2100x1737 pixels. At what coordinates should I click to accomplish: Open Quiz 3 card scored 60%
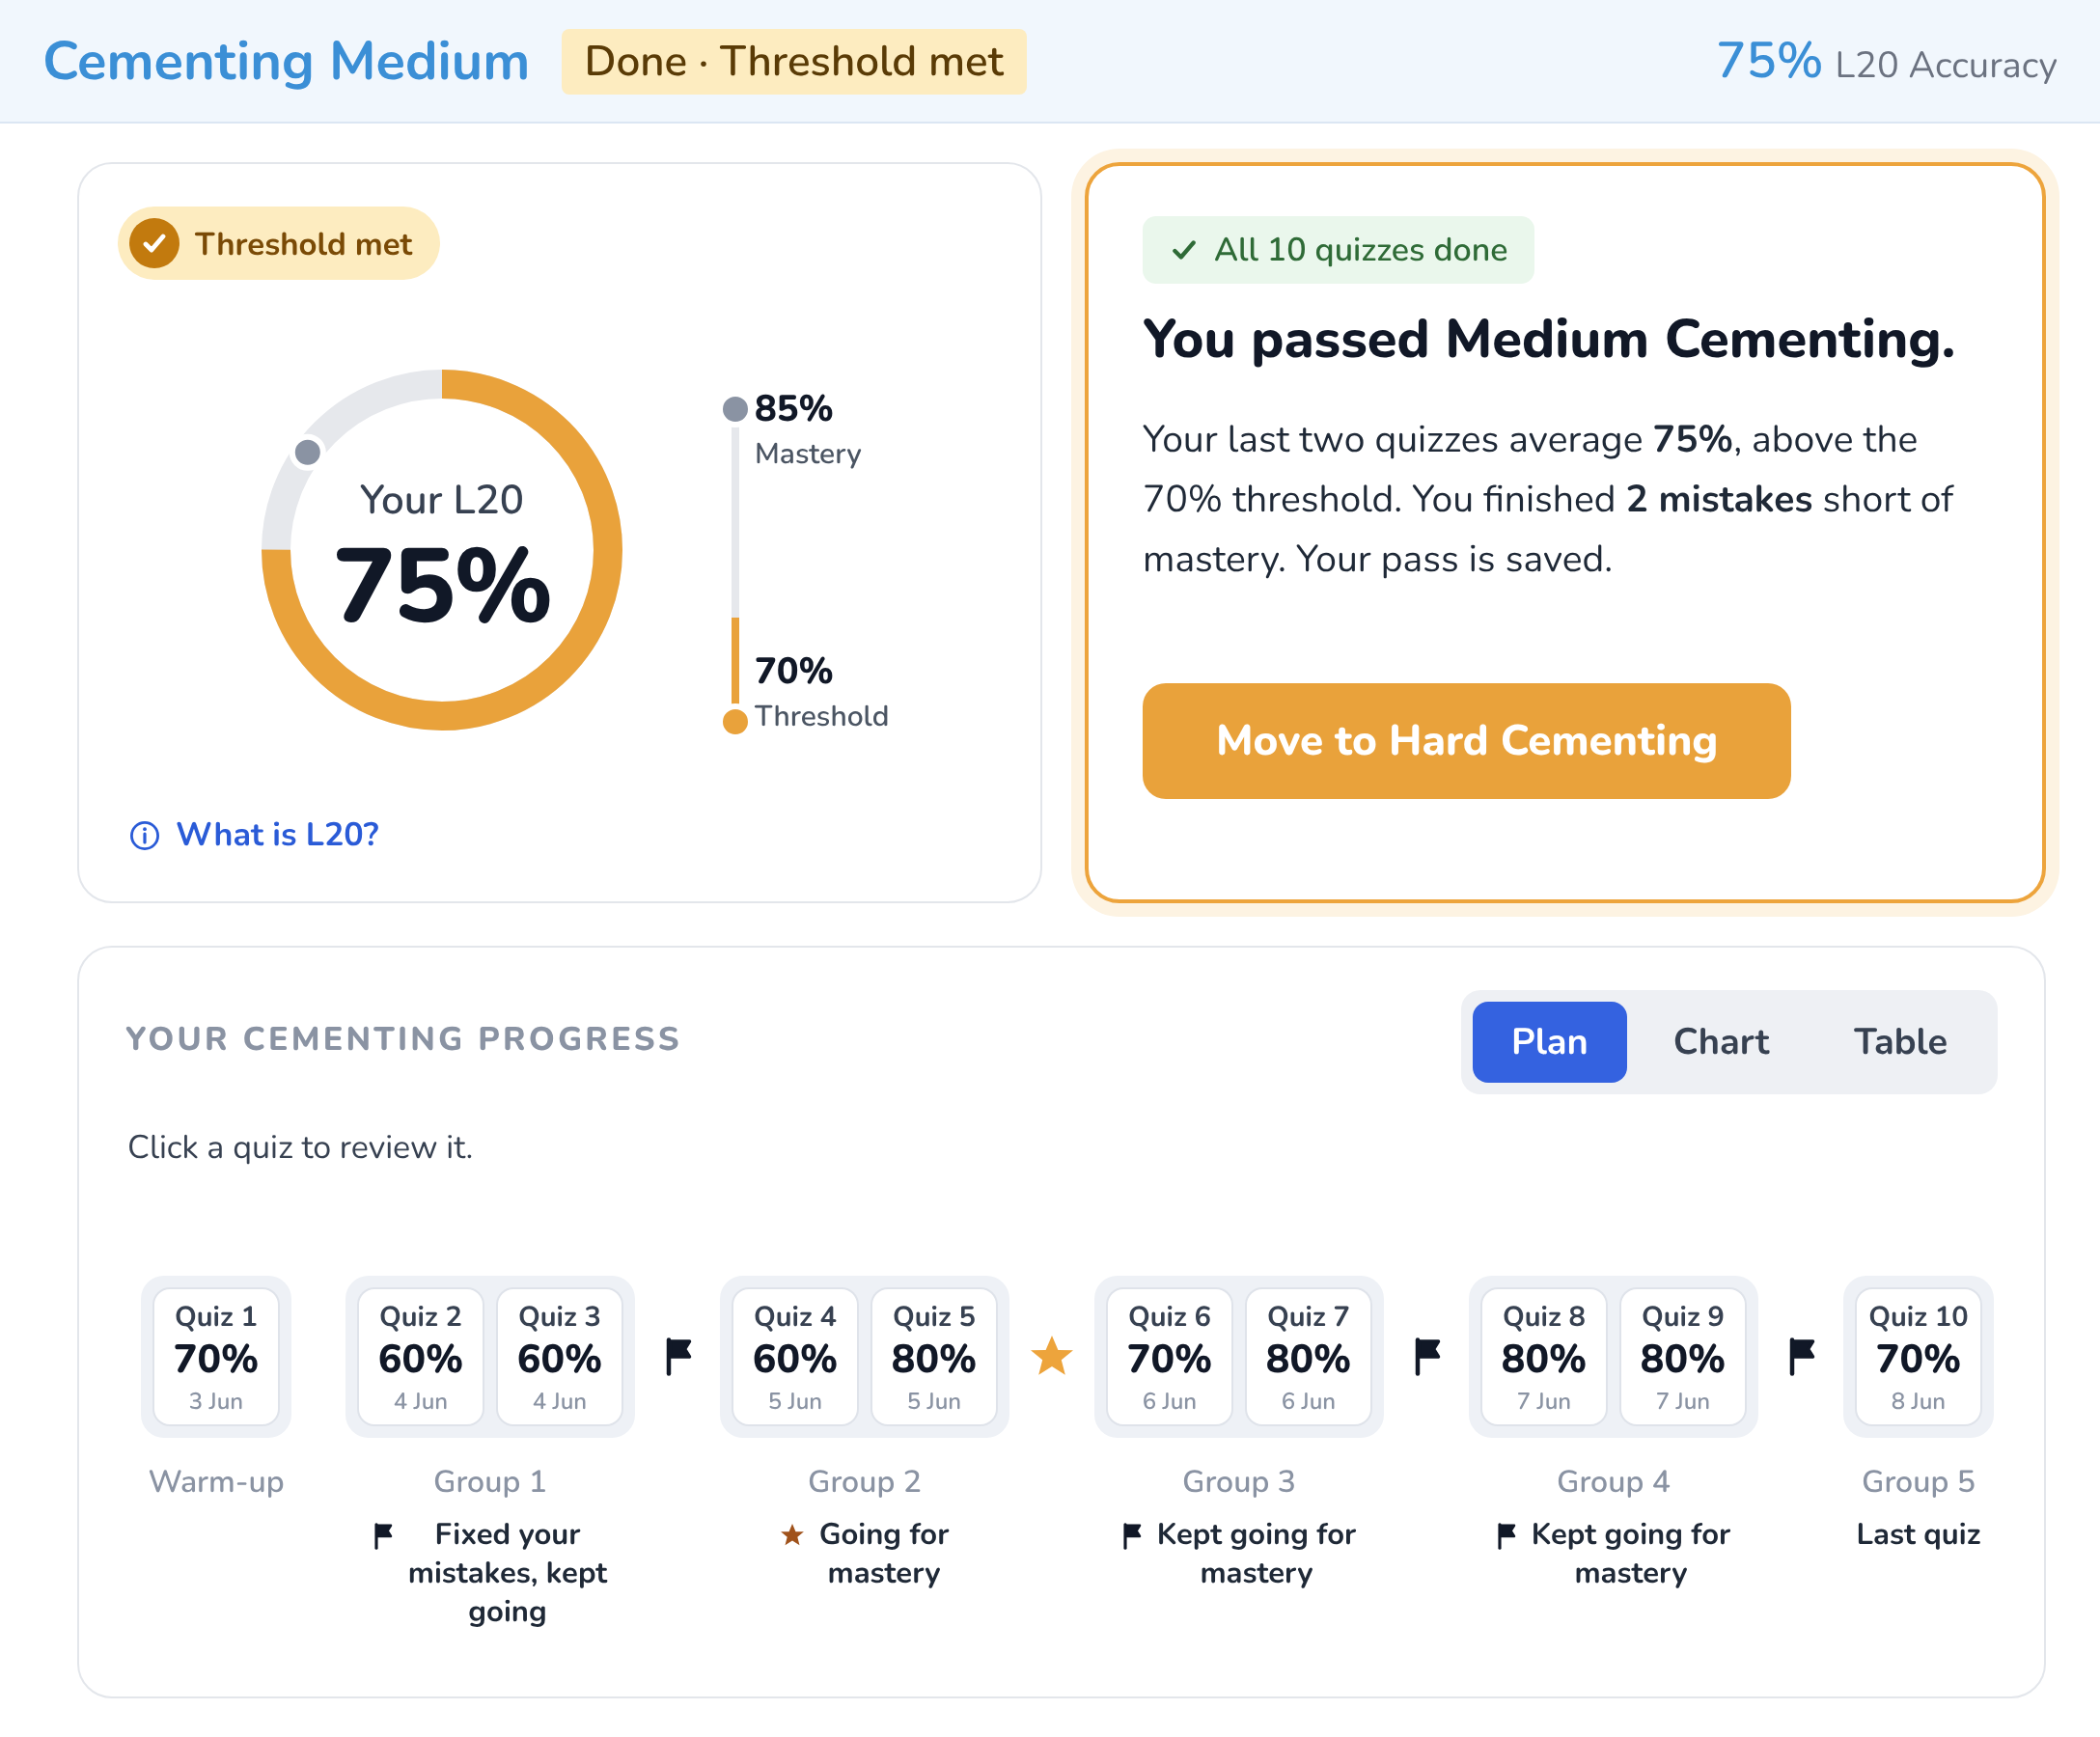point(559,1356)
